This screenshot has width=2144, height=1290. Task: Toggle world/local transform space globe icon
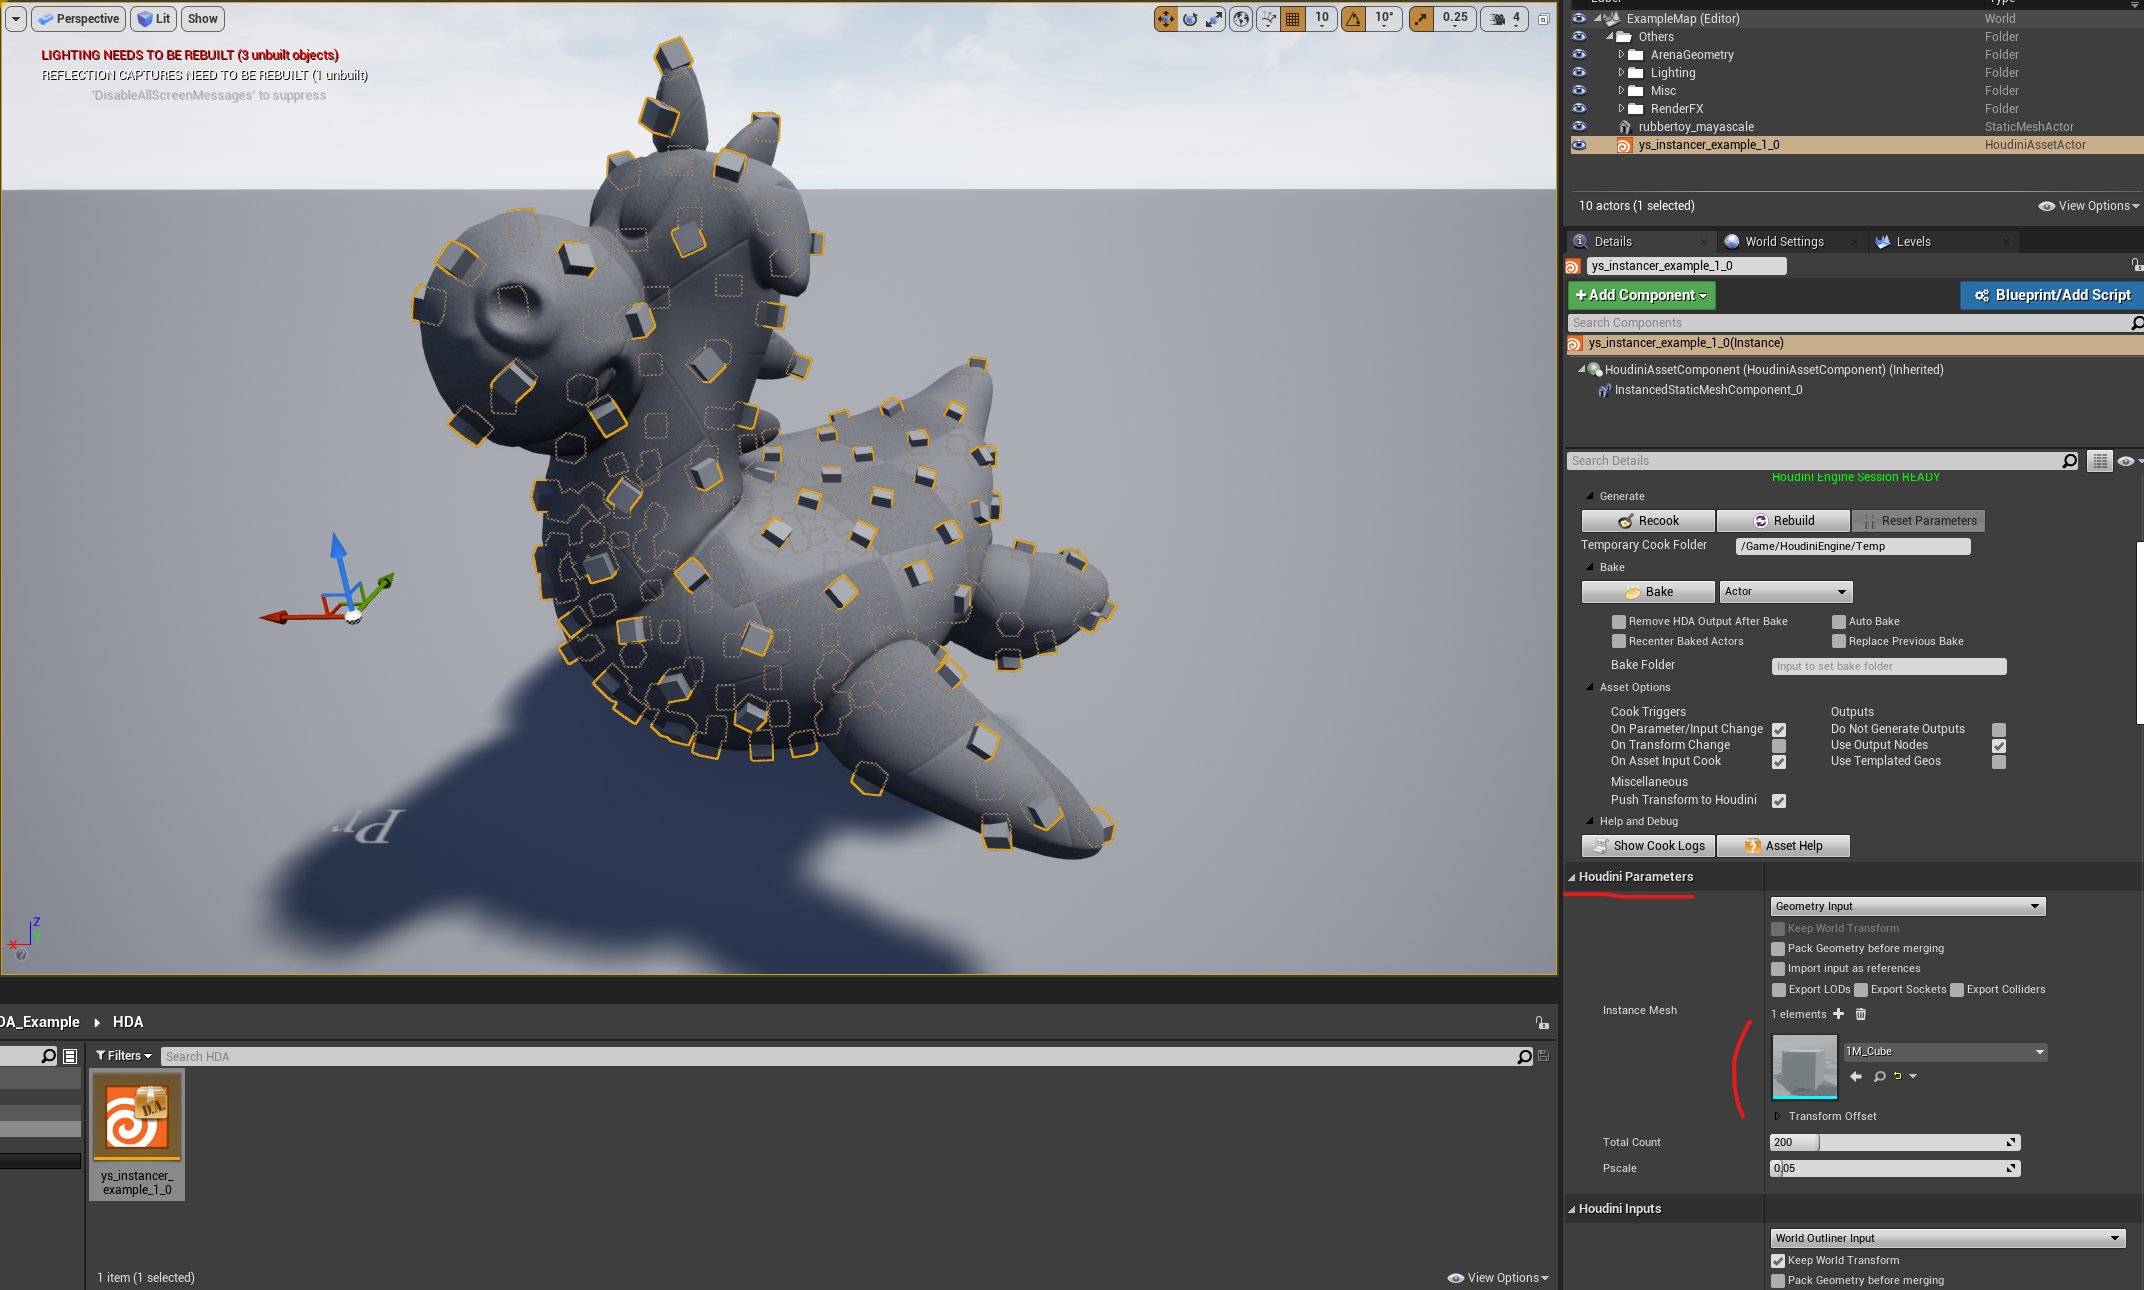pos(1240,19)
